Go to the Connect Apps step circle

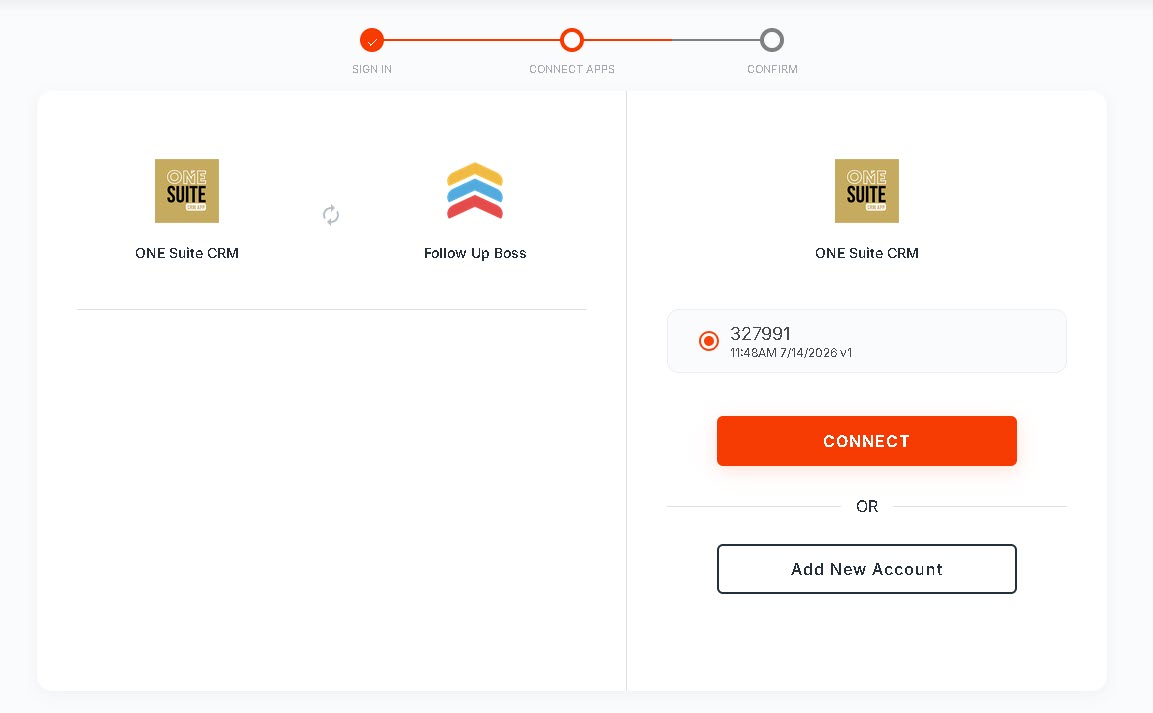(x=572, y=40)
